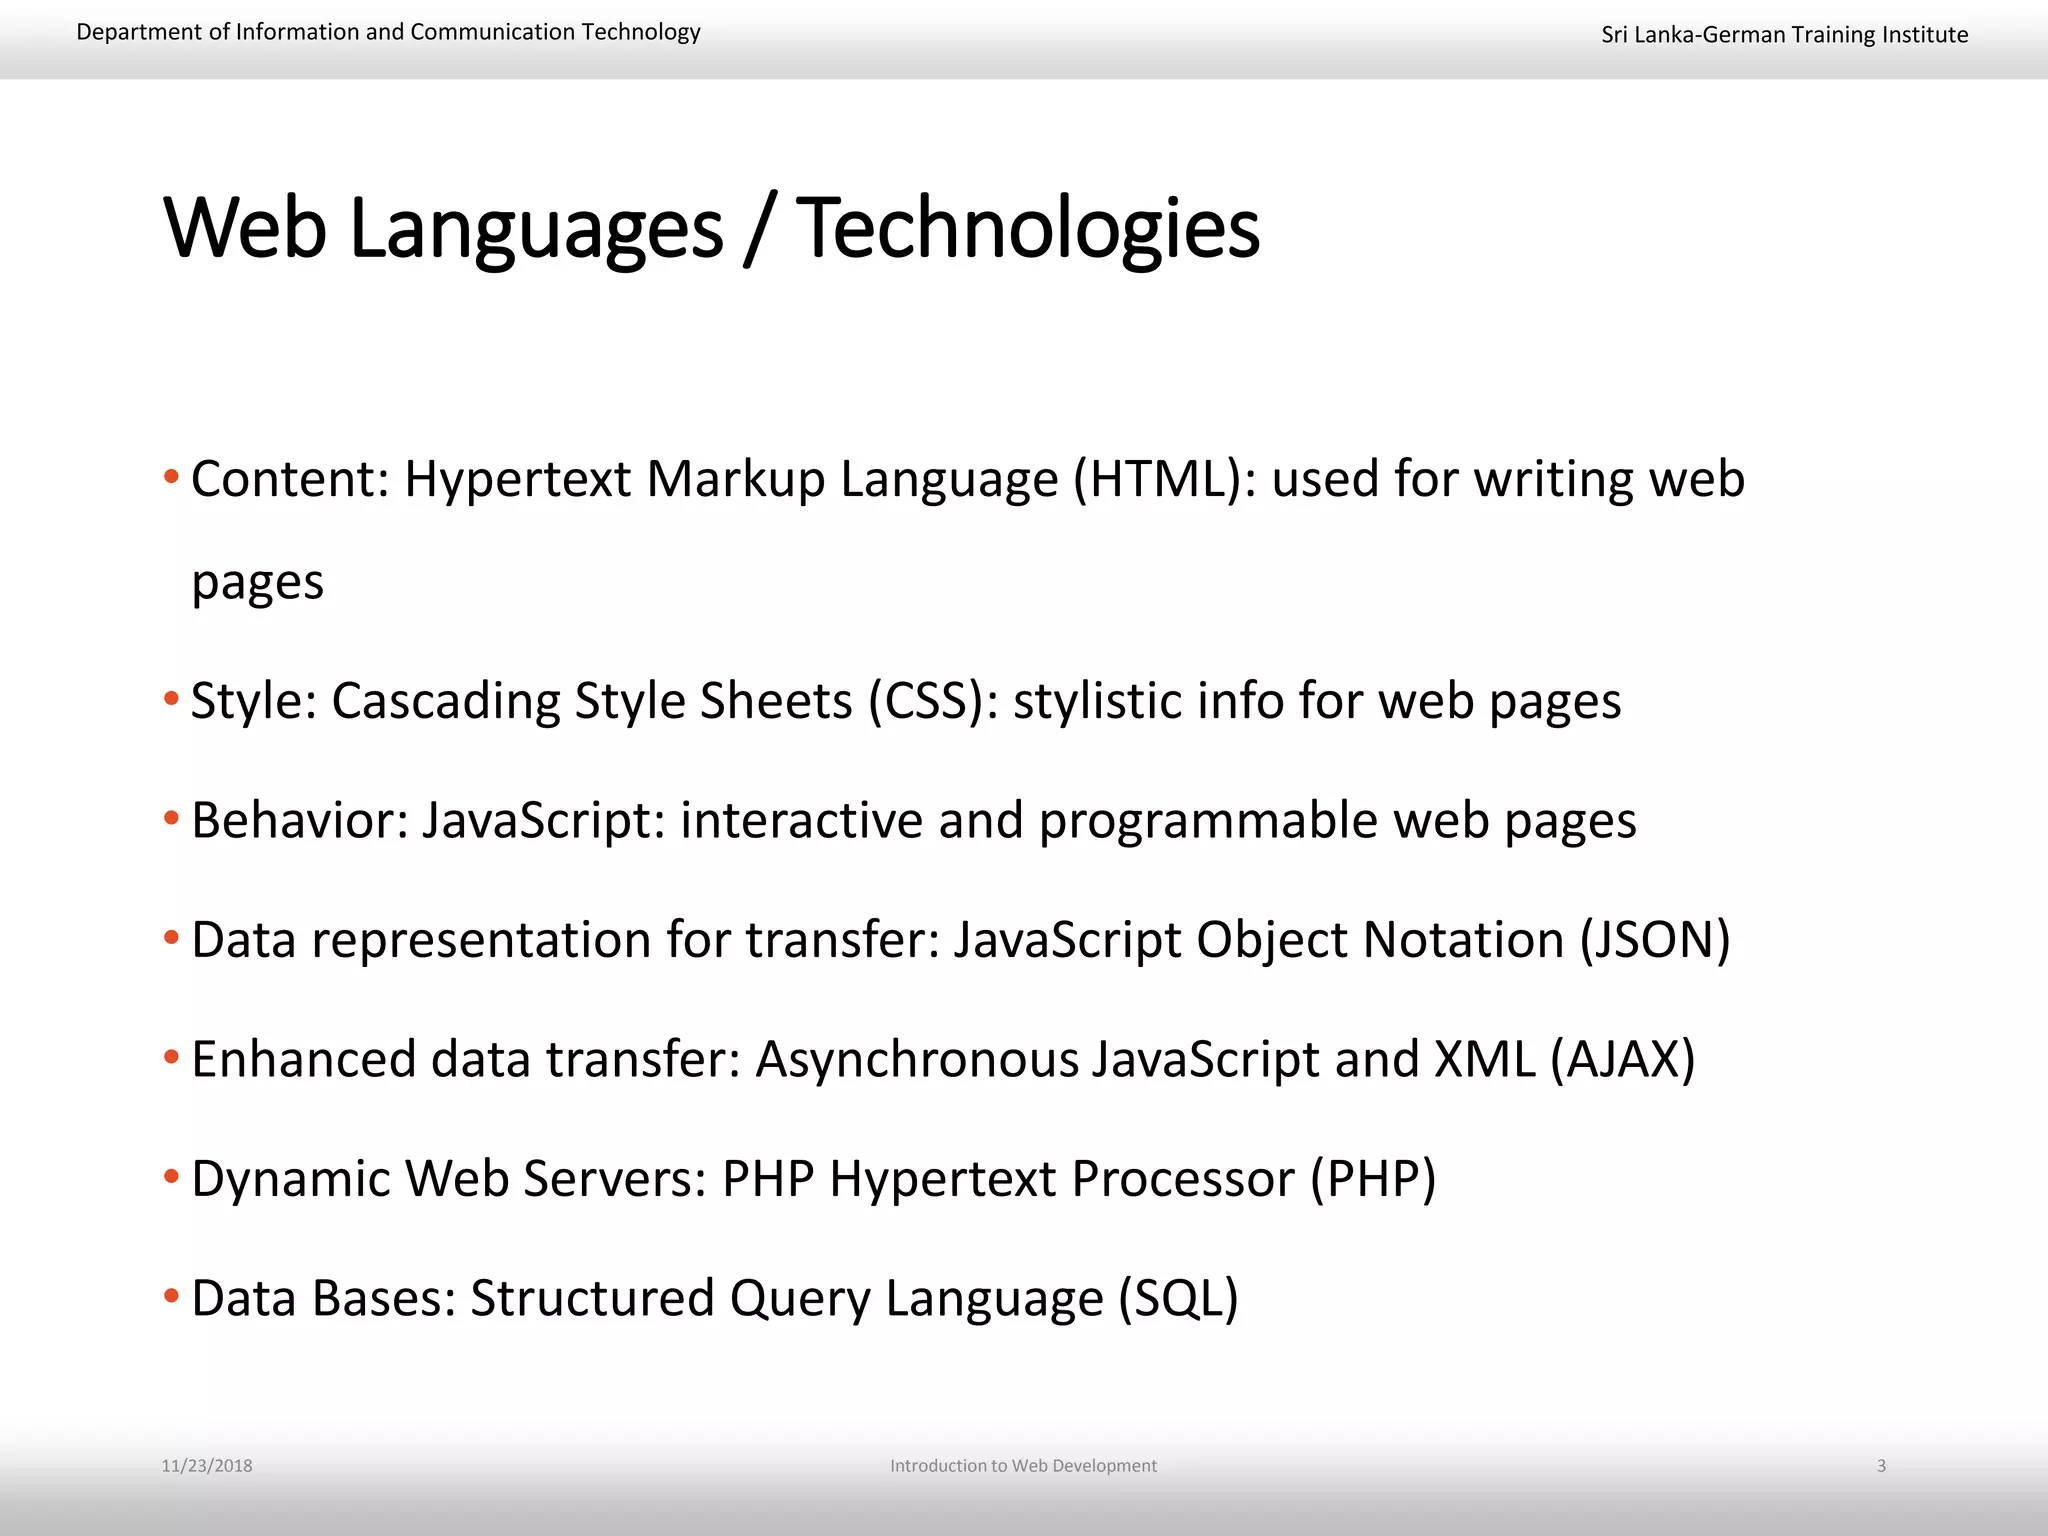Click the header 'Sri Lanka-German Training Institute'
Image resolution: width=2048 pixels, height=1536 pixels.
tap(1784, 35)
